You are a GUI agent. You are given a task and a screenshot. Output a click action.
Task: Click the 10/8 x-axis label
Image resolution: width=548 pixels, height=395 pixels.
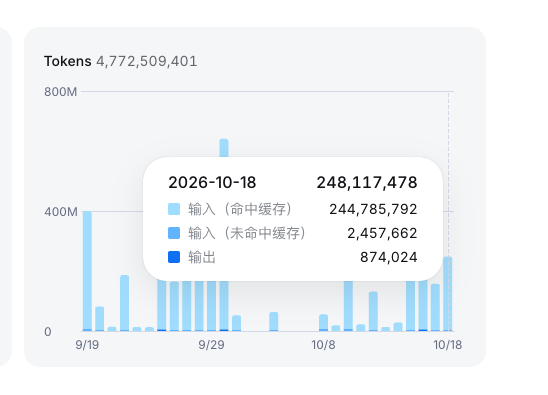(323, 345)
